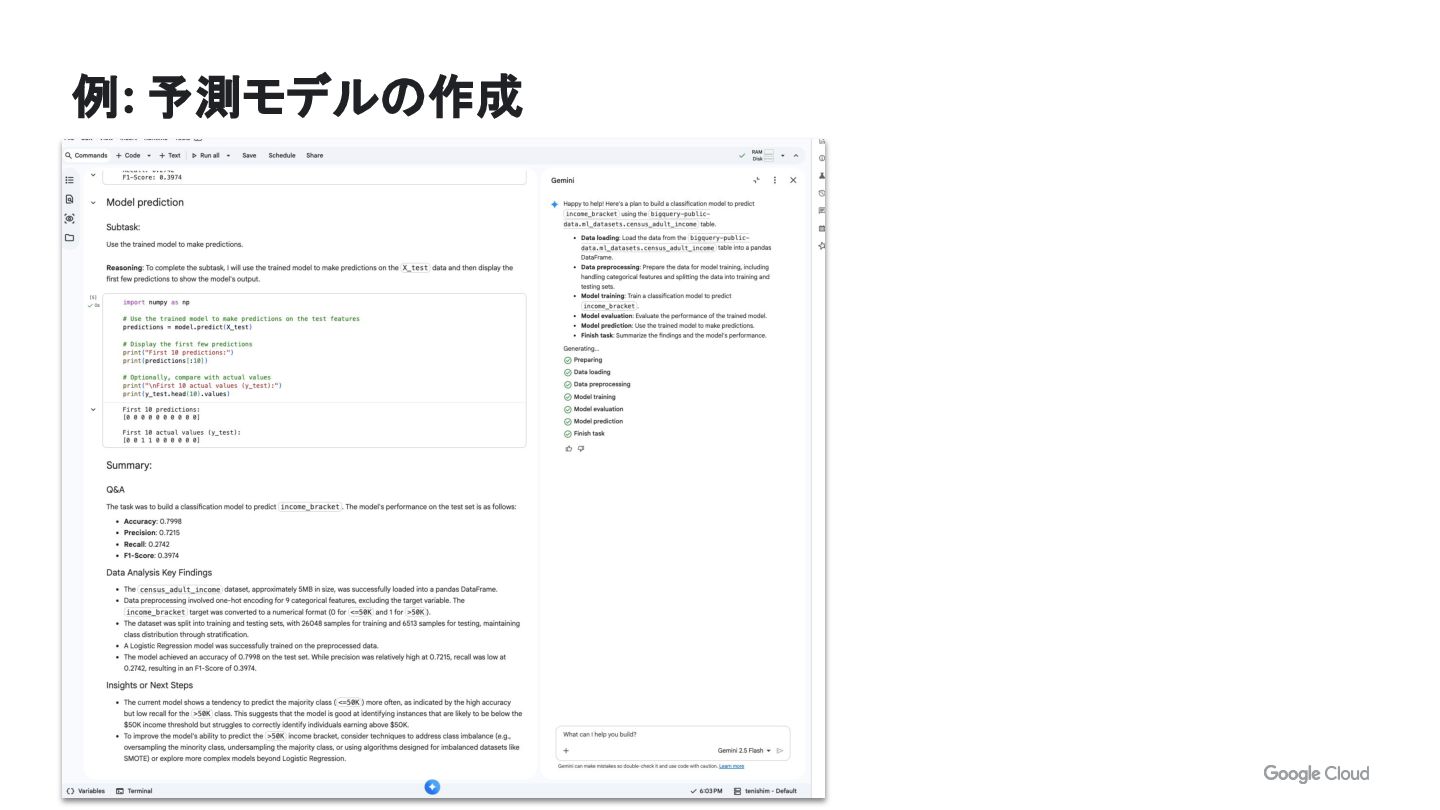Click the Model prediction step in Gemini

[594, 421]
